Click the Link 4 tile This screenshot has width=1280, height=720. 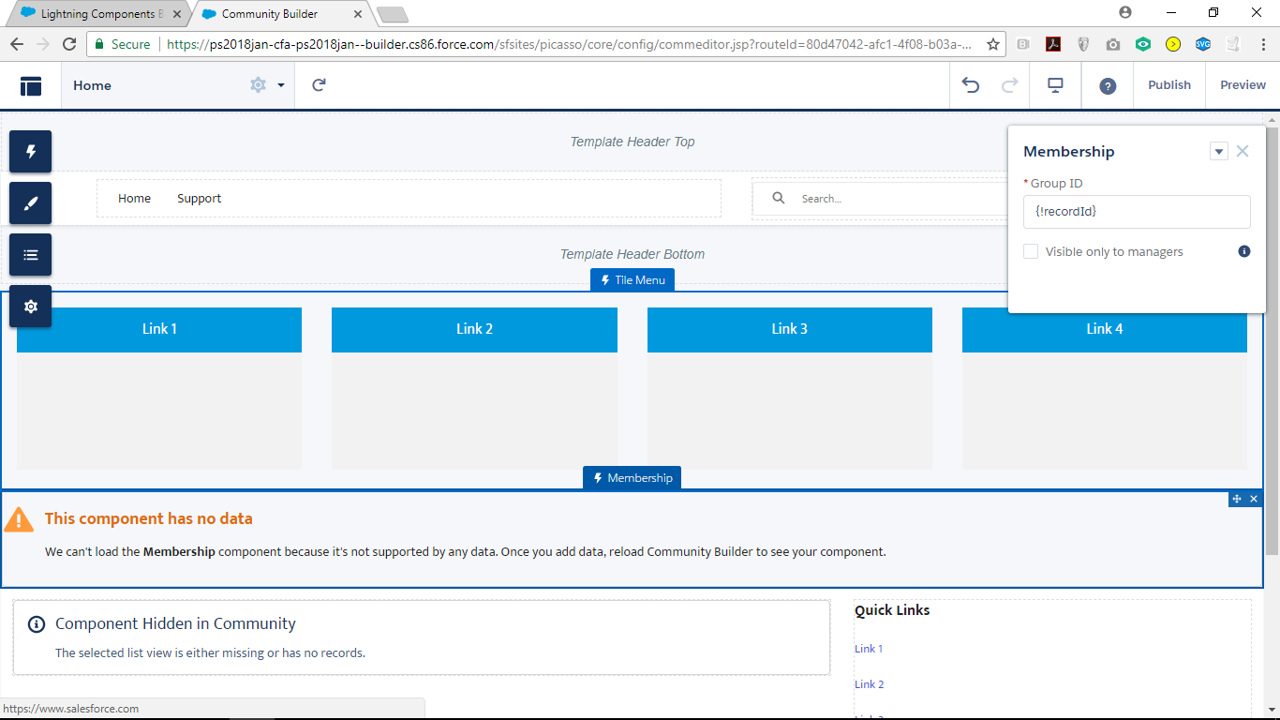[x=1104, y=388]
